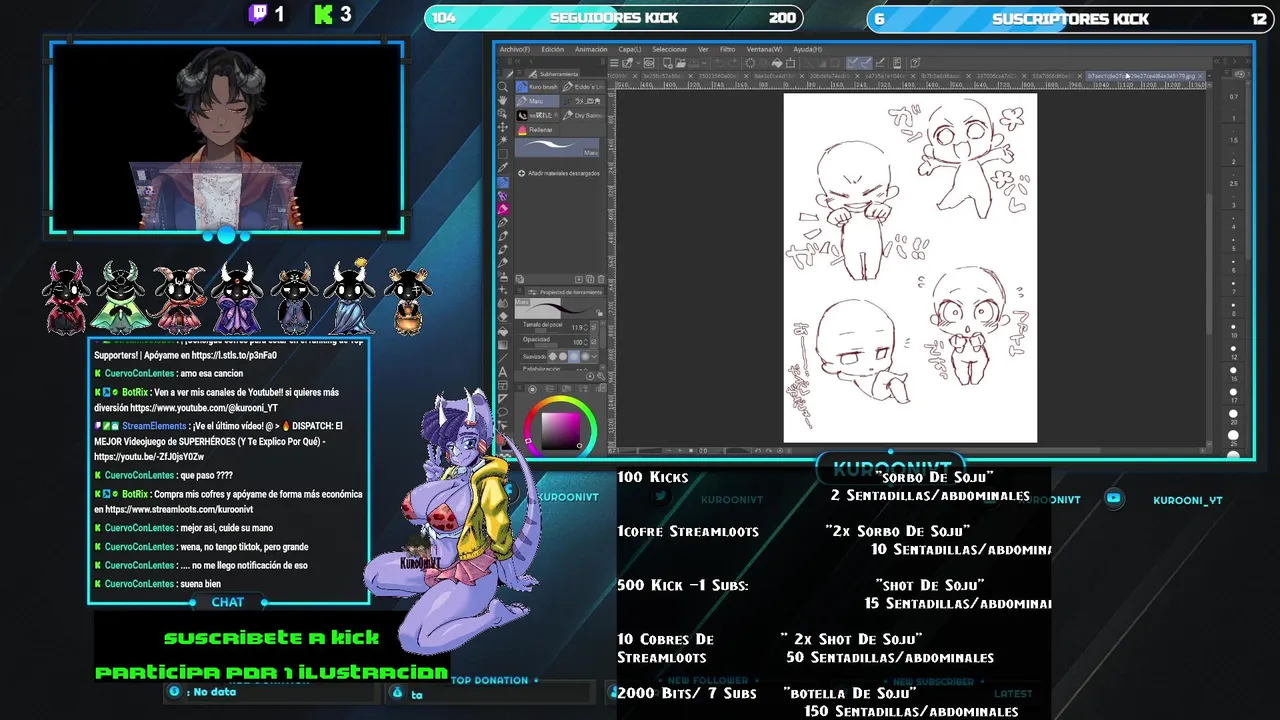The width and height of the screenshot is (1280, 720).
Task: Open the brush size dynamics dropdown button
Action: point(594,327)
